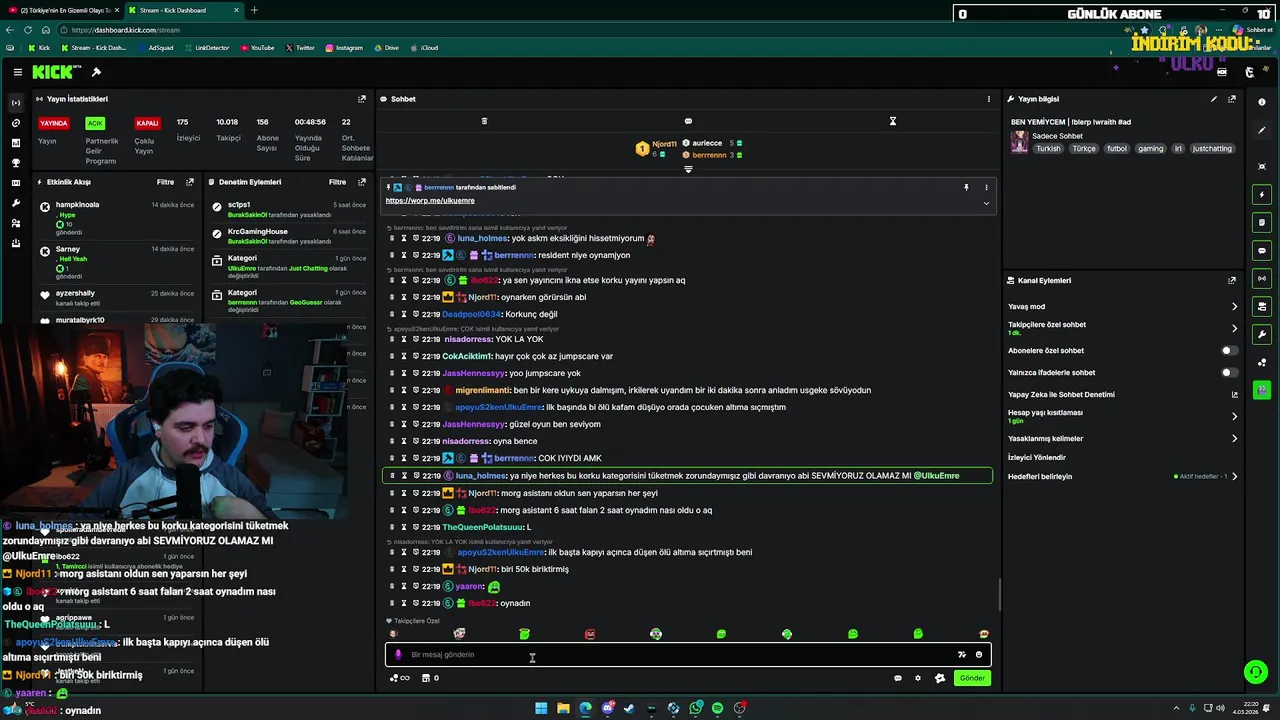Open the LinkDetector bookmark
This screenshot has height=720, width=1280.
(205, 48)
